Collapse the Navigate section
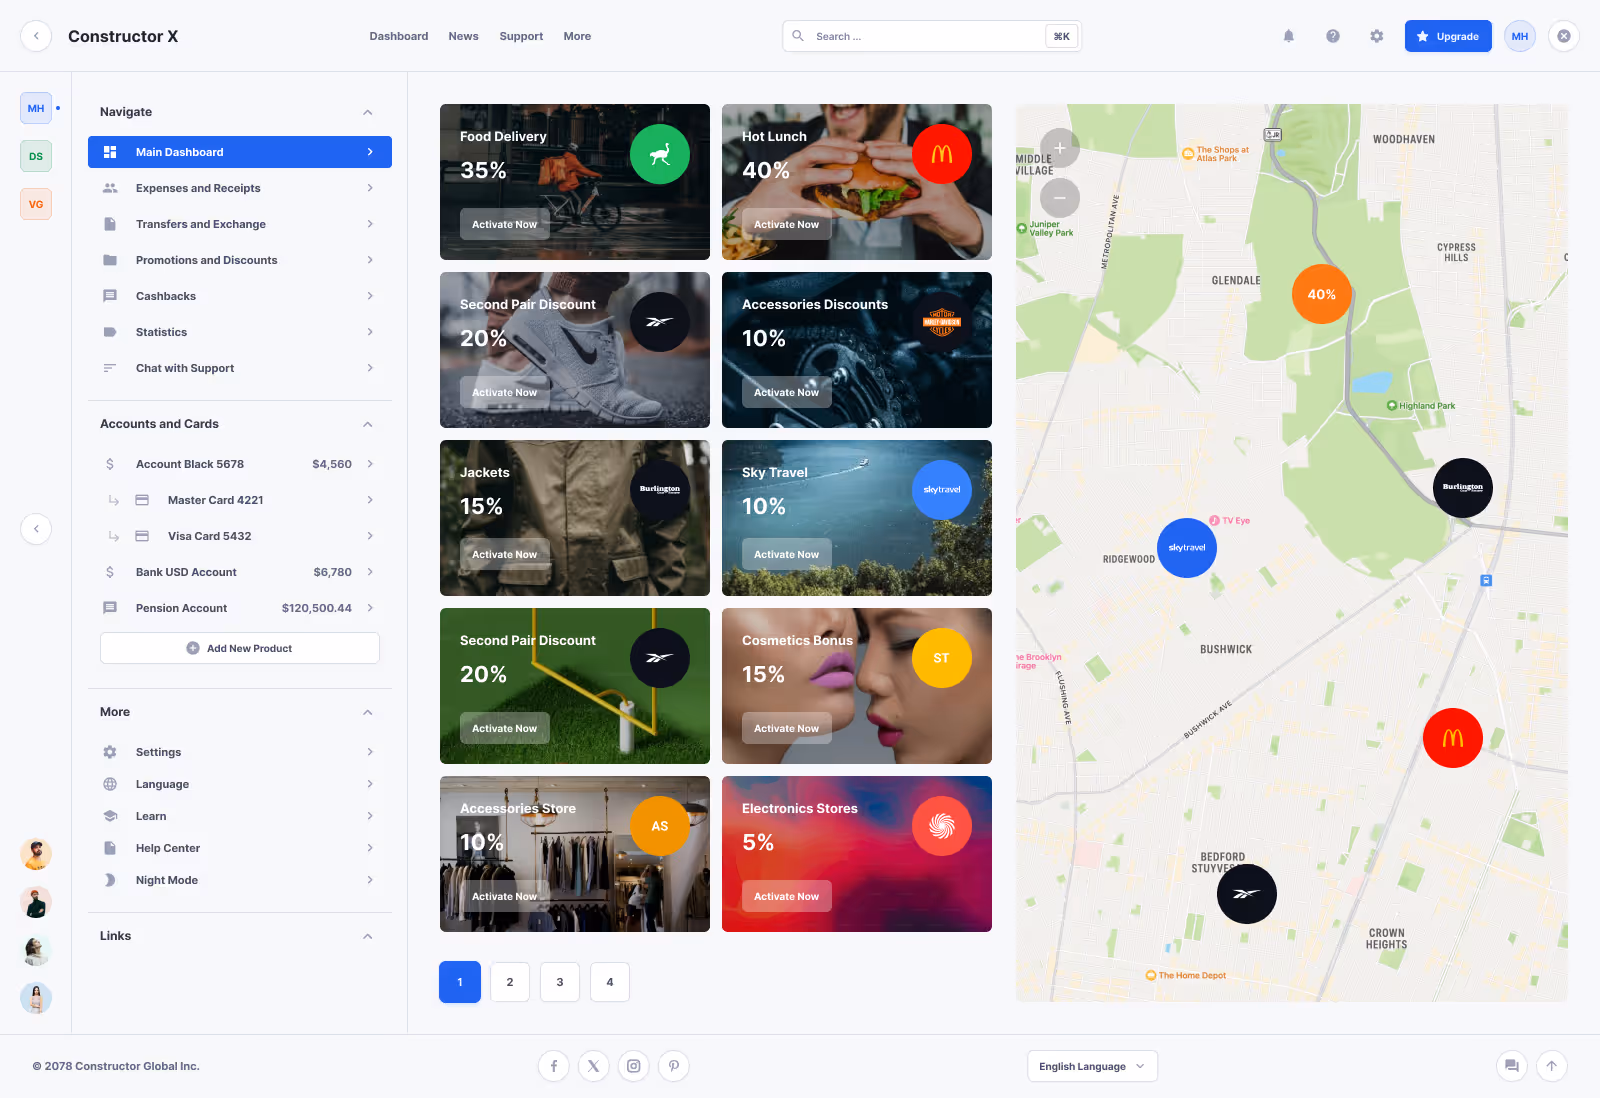Viewport: 1600px width, 1098px height. (x=368, y=112)
